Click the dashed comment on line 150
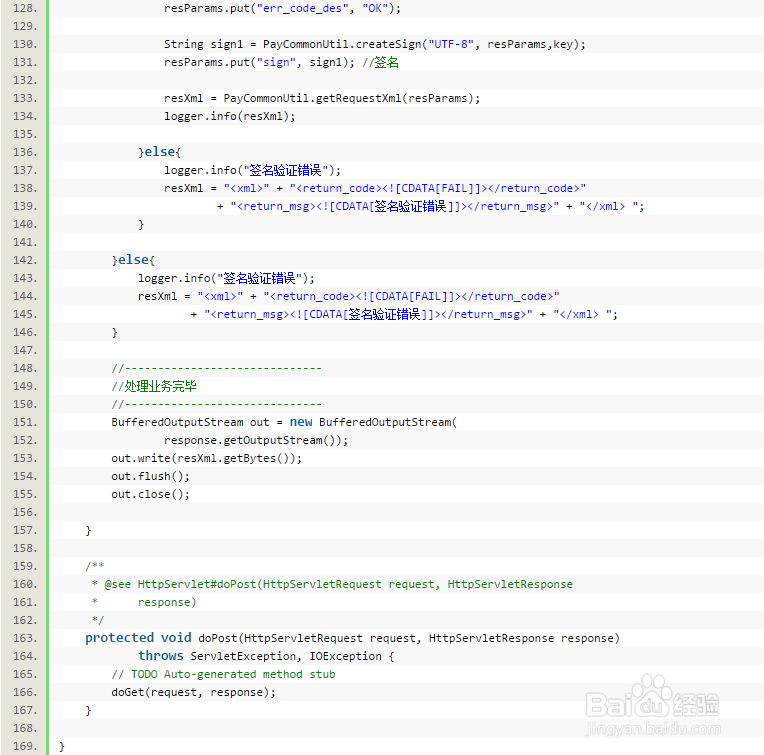Viewport: 764px width, 755px height. 216,404
